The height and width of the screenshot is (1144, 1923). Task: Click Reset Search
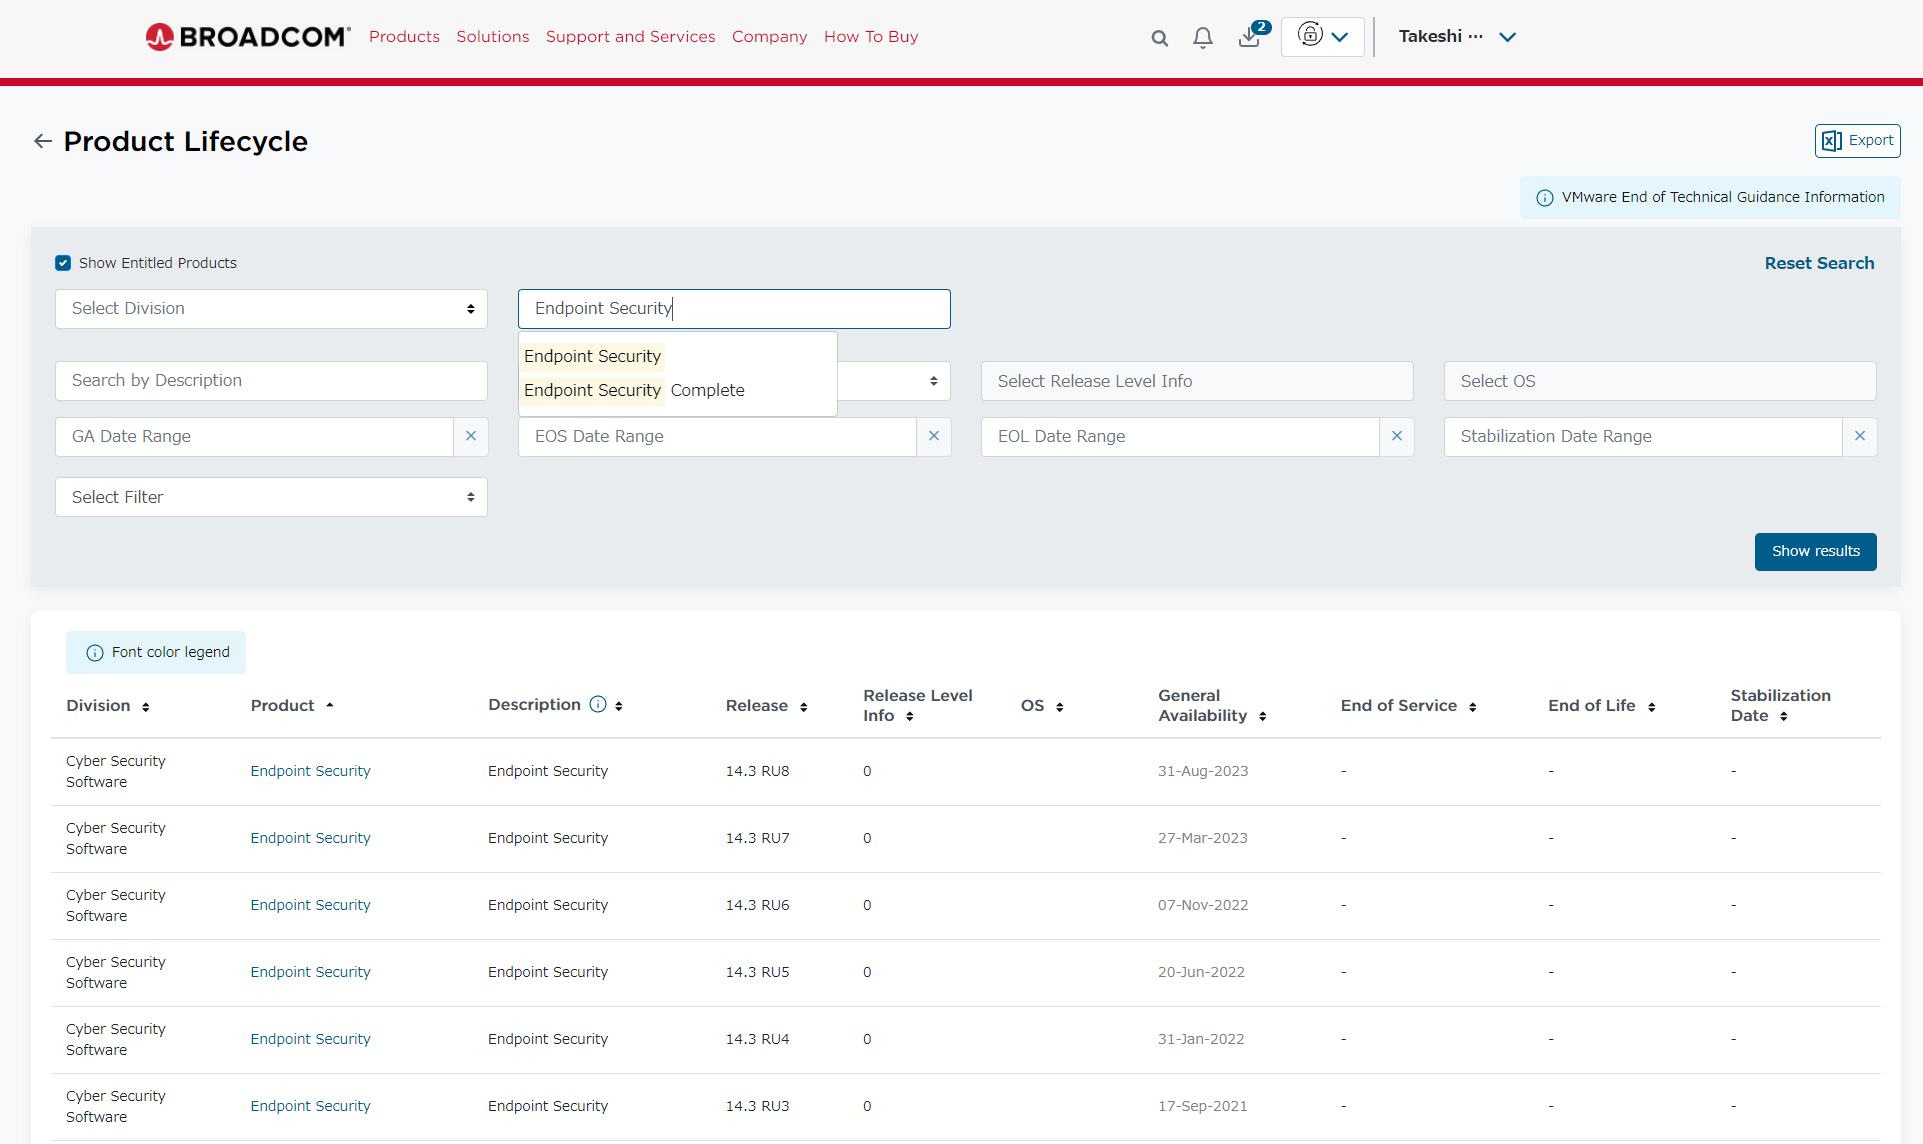(1819, 263)
